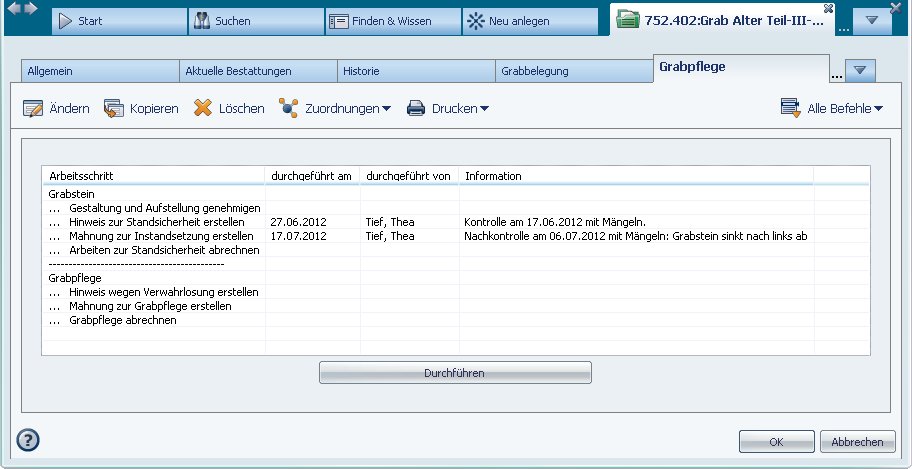Click the Drucken printer icon

(416, 108)
